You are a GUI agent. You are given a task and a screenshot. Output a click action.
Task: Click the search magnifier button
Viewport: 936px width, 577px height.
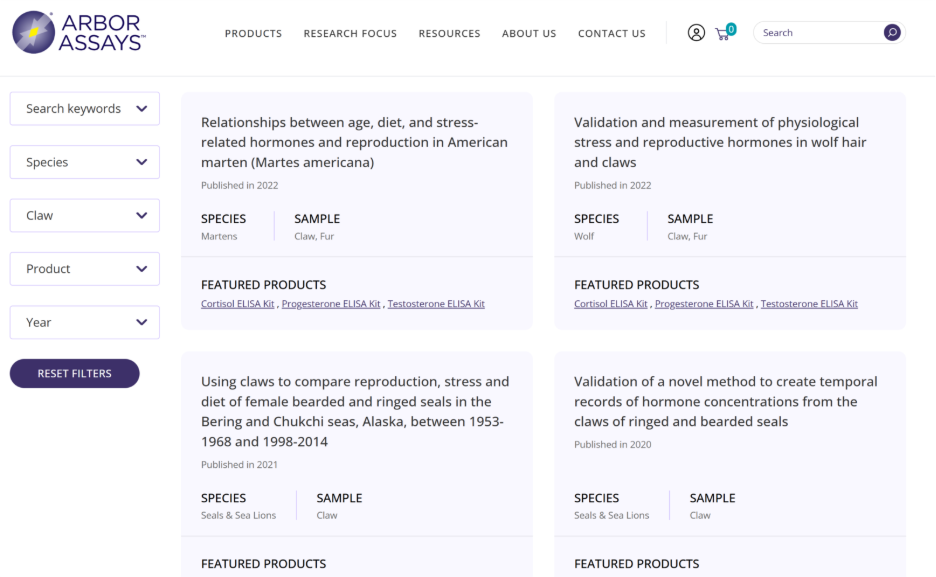click(x=891, y=33)
